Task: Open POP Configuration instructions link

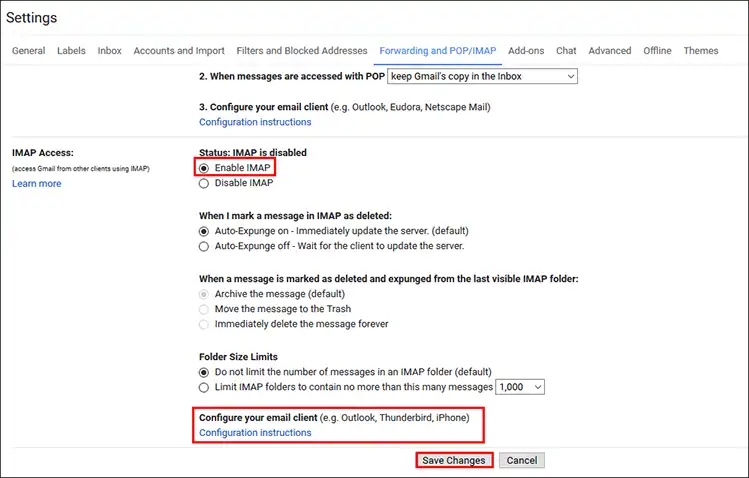Action: pyautogui.click(x=255, y=122)
